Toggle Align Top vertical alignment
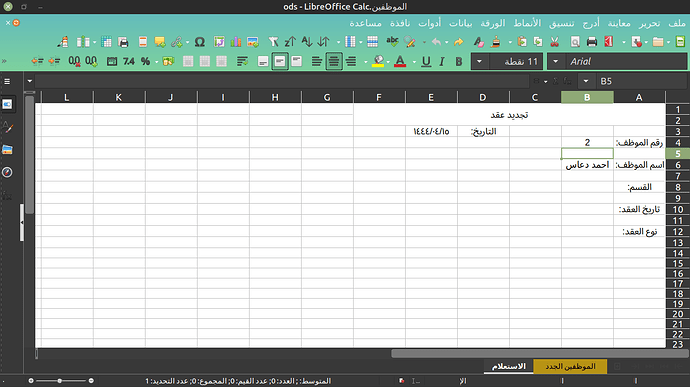690x387 pixels. click(297, 61)
